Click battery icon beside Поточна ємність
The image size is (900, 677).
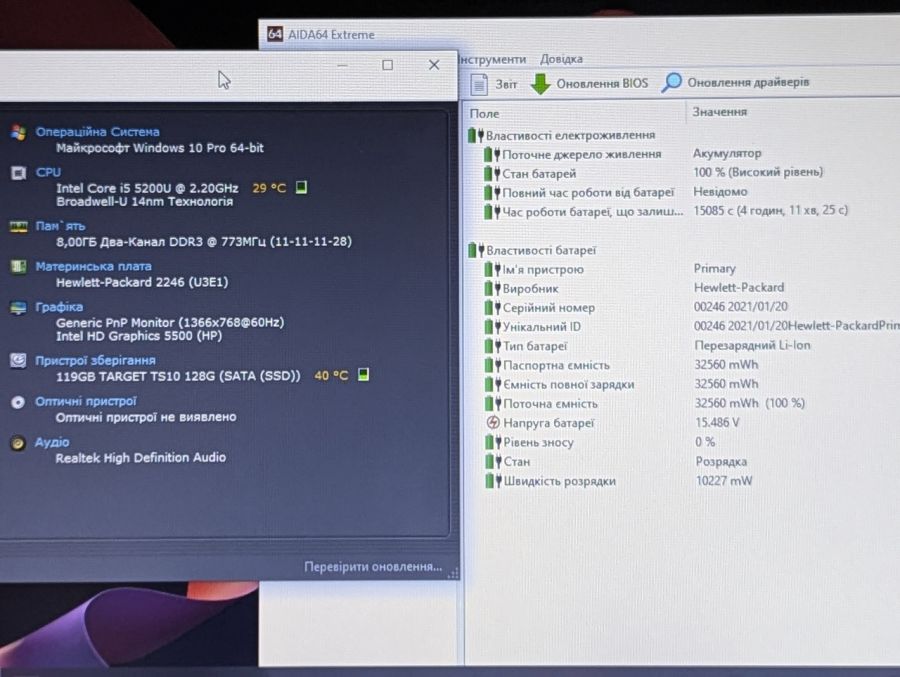[x=492, y=404]
